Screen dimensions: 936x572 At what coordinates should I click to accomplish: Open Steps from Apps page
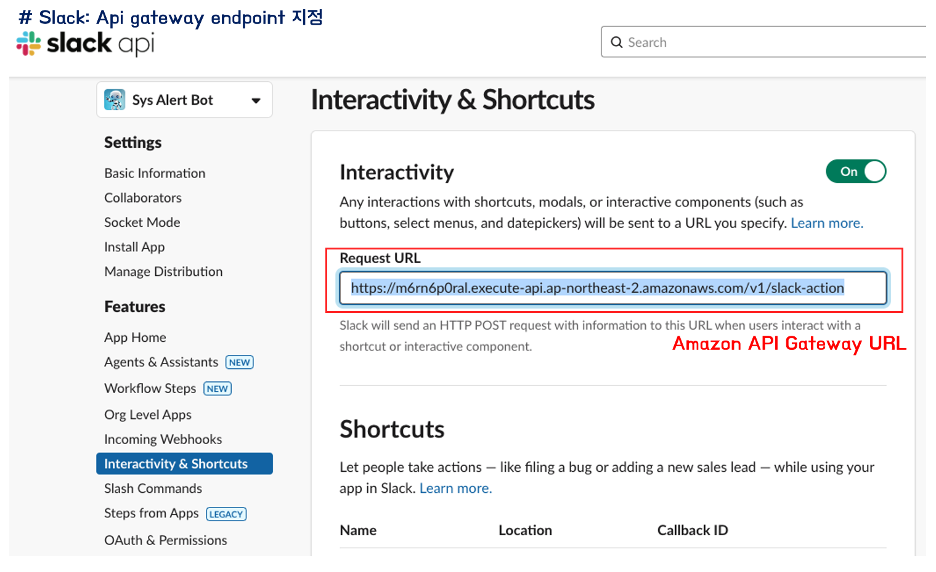click(151, 513)
